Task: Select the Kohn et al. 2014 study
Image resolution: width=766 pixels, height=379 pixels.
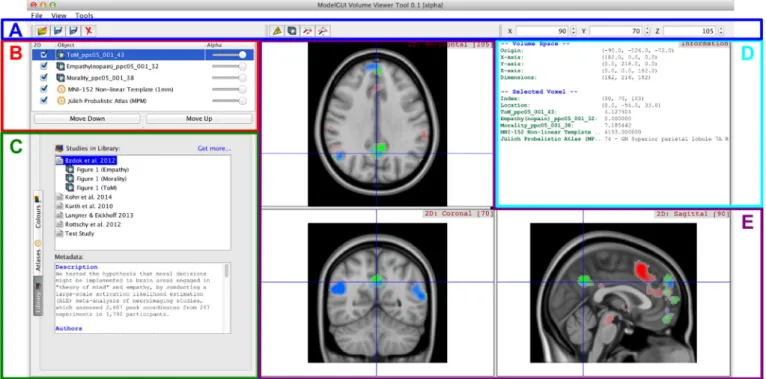Action: [88, 197]
